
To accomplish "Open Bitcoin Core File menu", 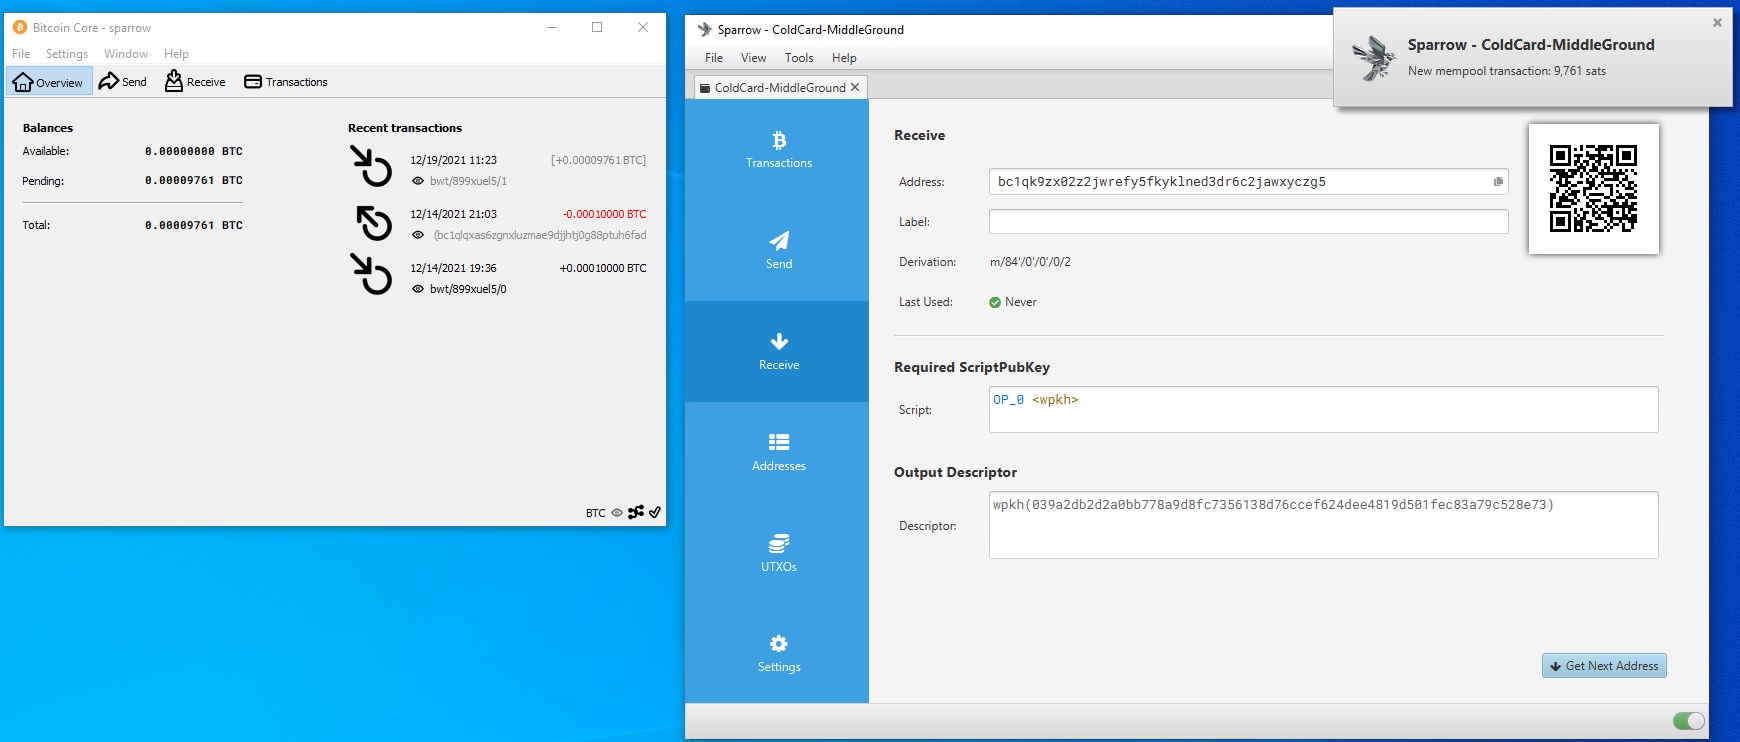I will pyautogui.click(x=21, y=54).
